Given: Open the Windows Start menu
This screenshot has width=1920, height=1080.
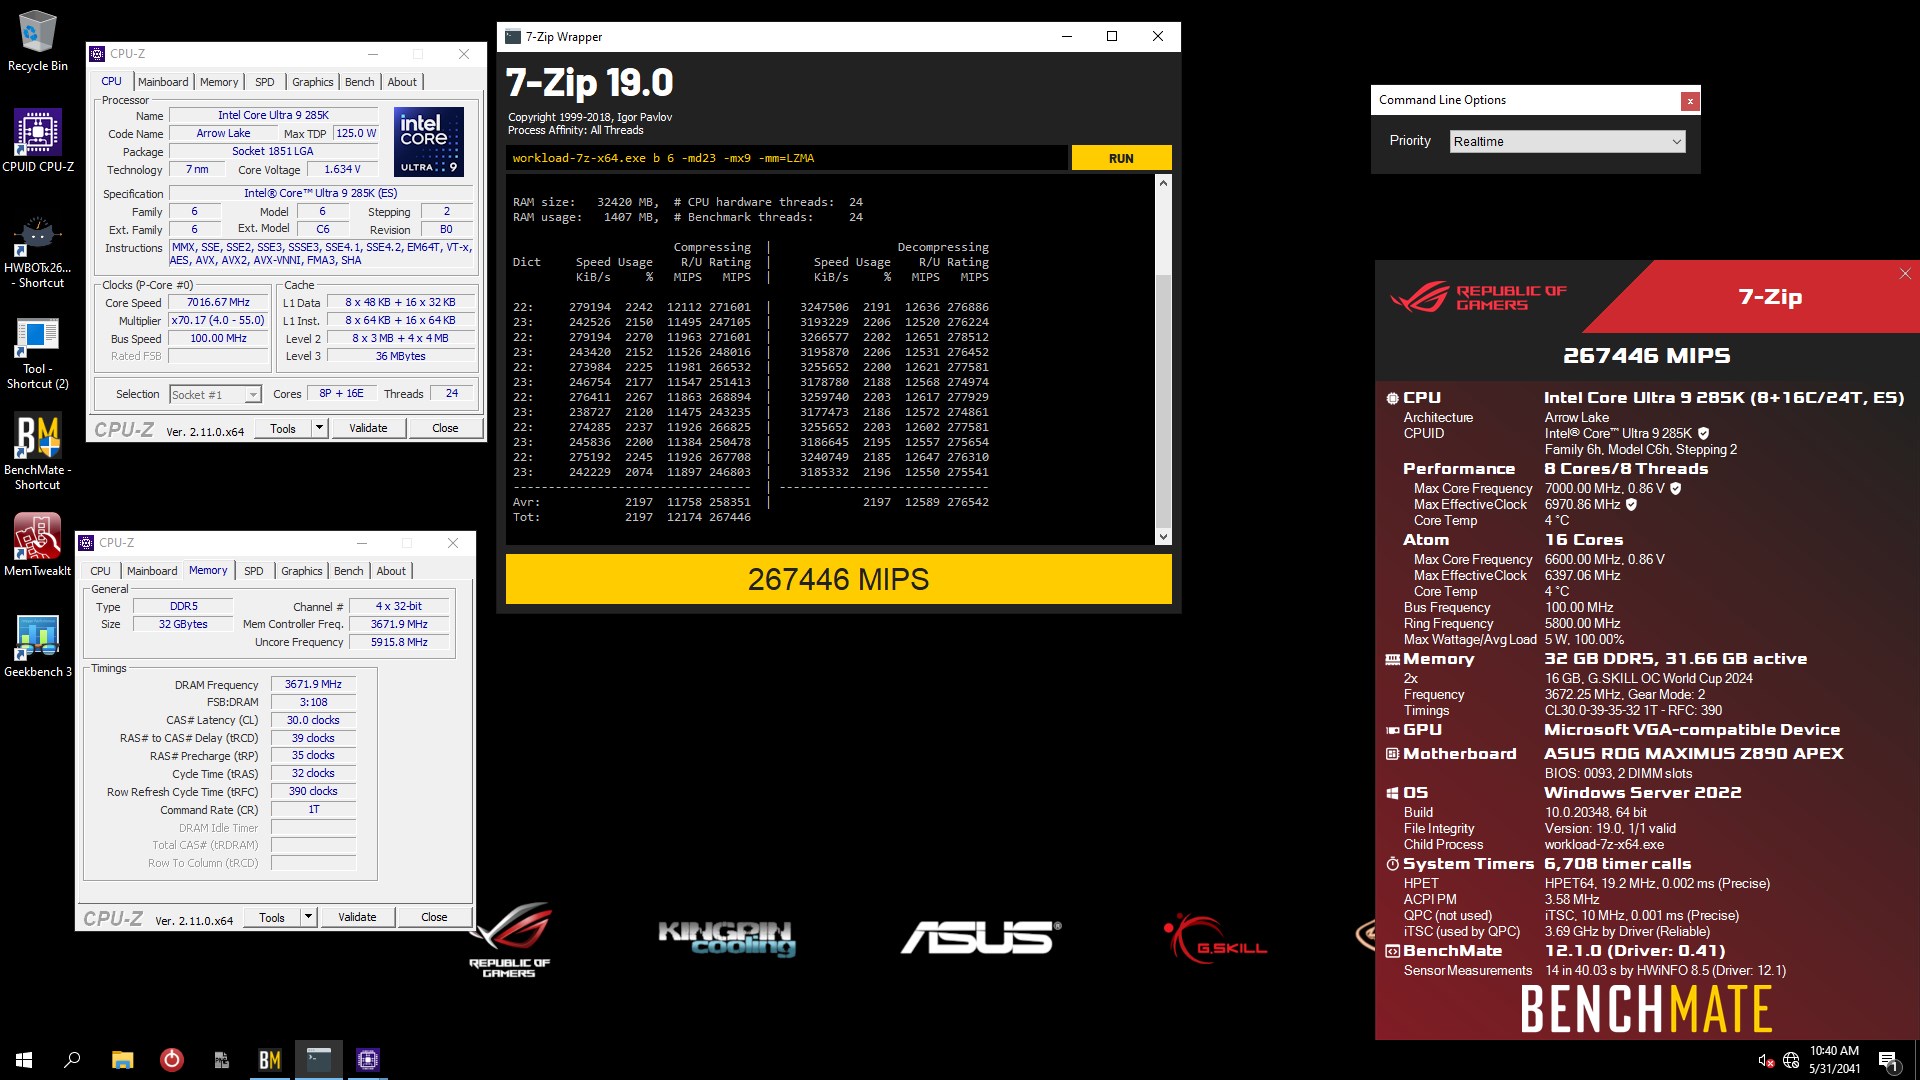Looking at the screenshot, I should [x=24, y=1060].
